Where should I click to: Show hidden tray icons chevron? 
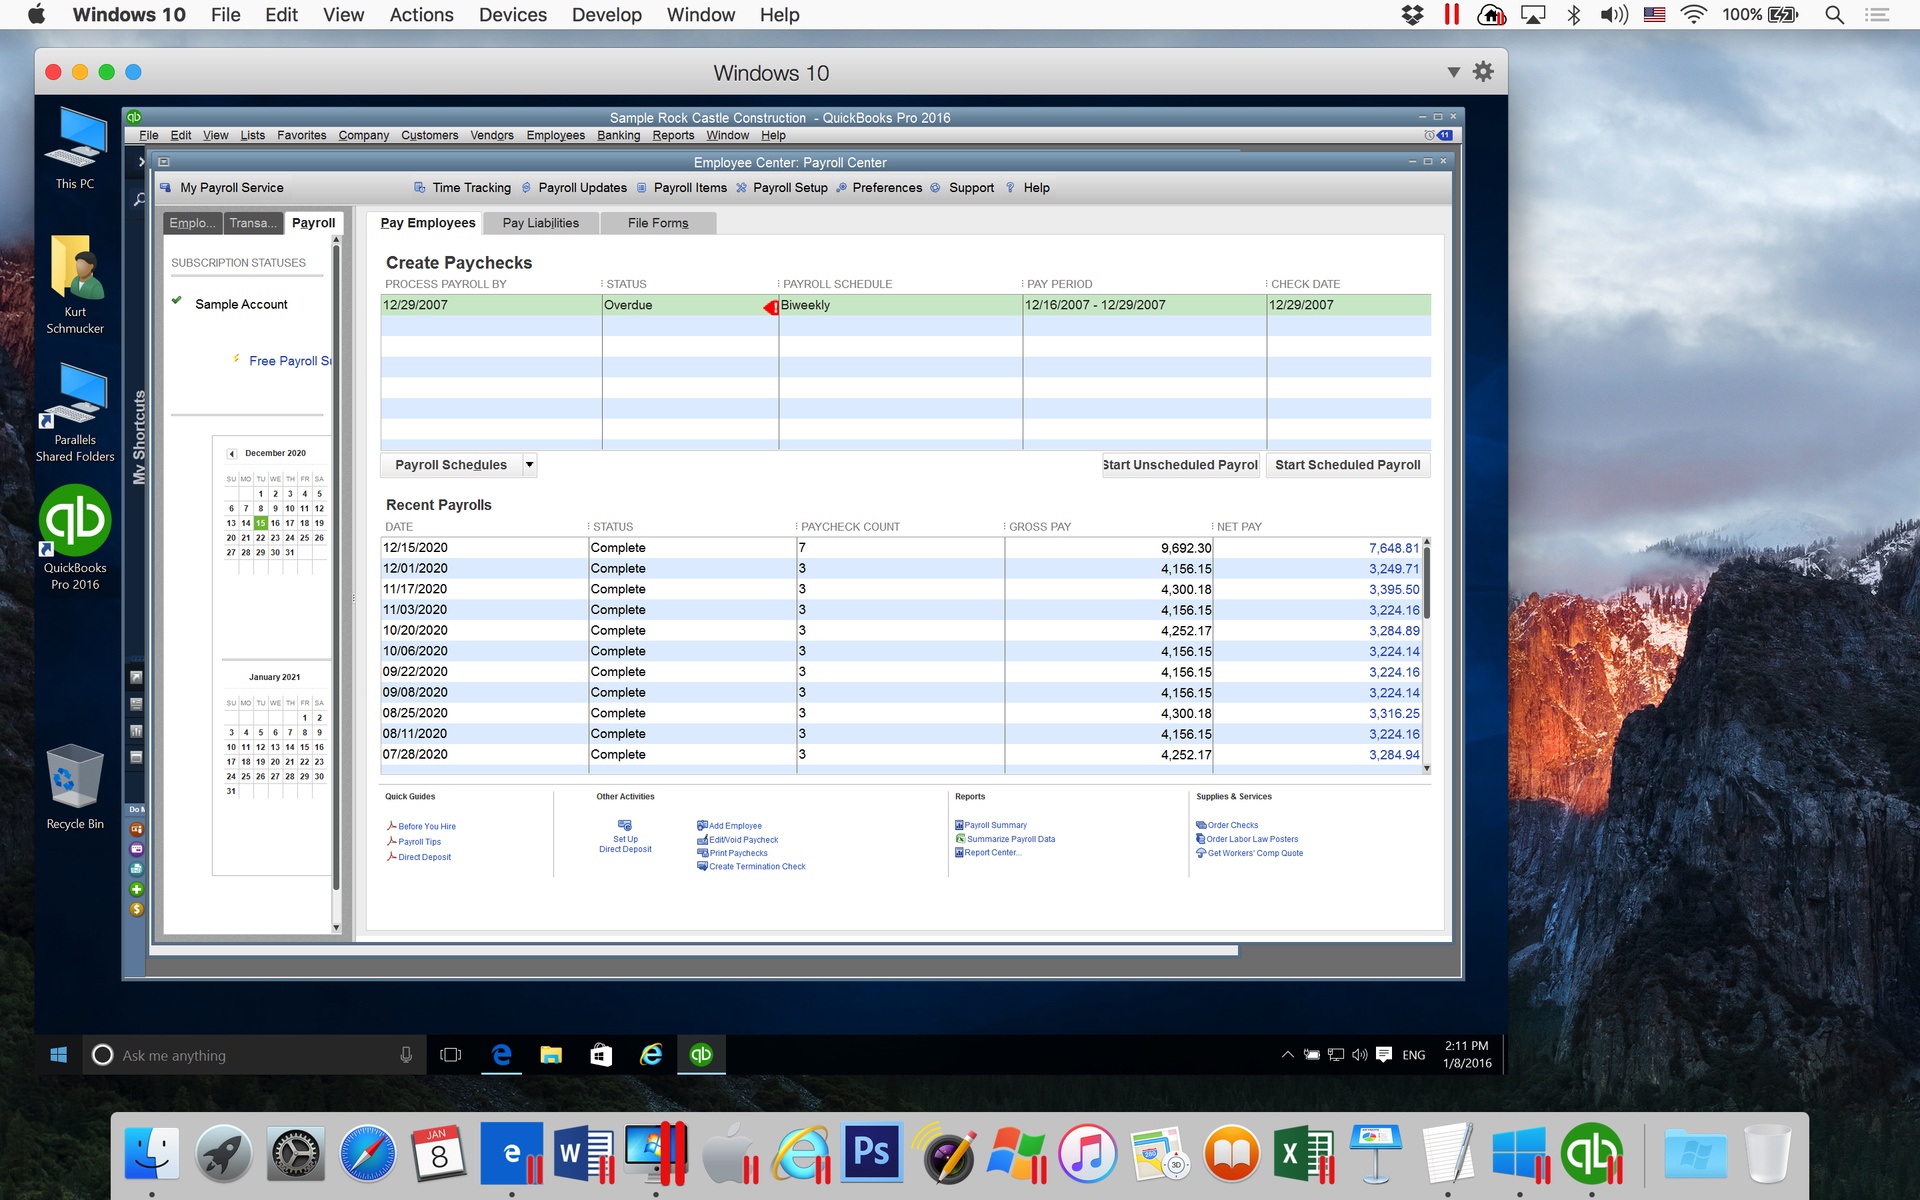tap(1288, 1055)
